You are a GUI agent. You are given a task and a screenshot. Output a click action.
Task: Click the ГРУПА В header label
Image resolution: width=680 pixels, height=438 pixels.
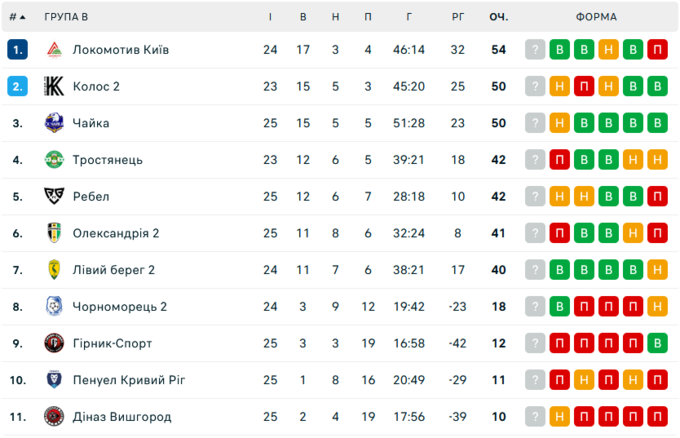(66, 17)
